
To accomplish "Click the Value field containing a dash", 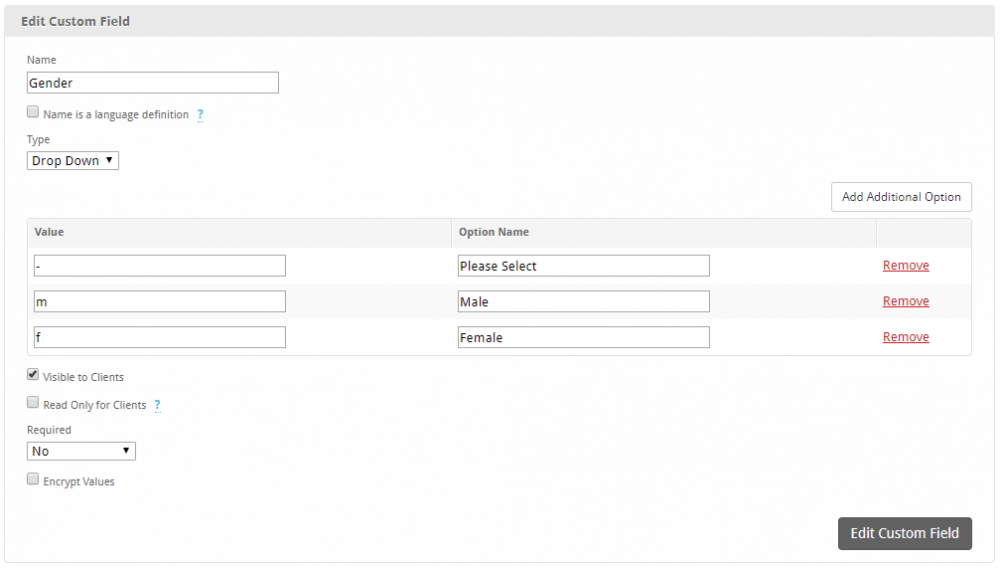I will 159,266.
